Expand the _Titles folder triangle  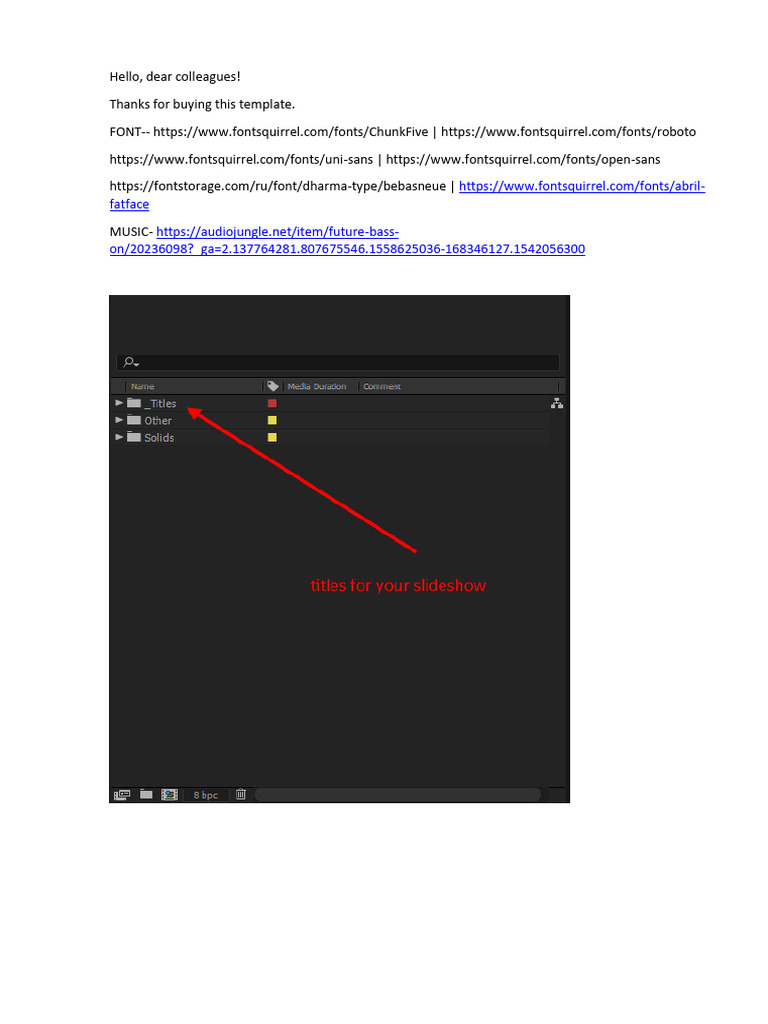pos(119,403)
